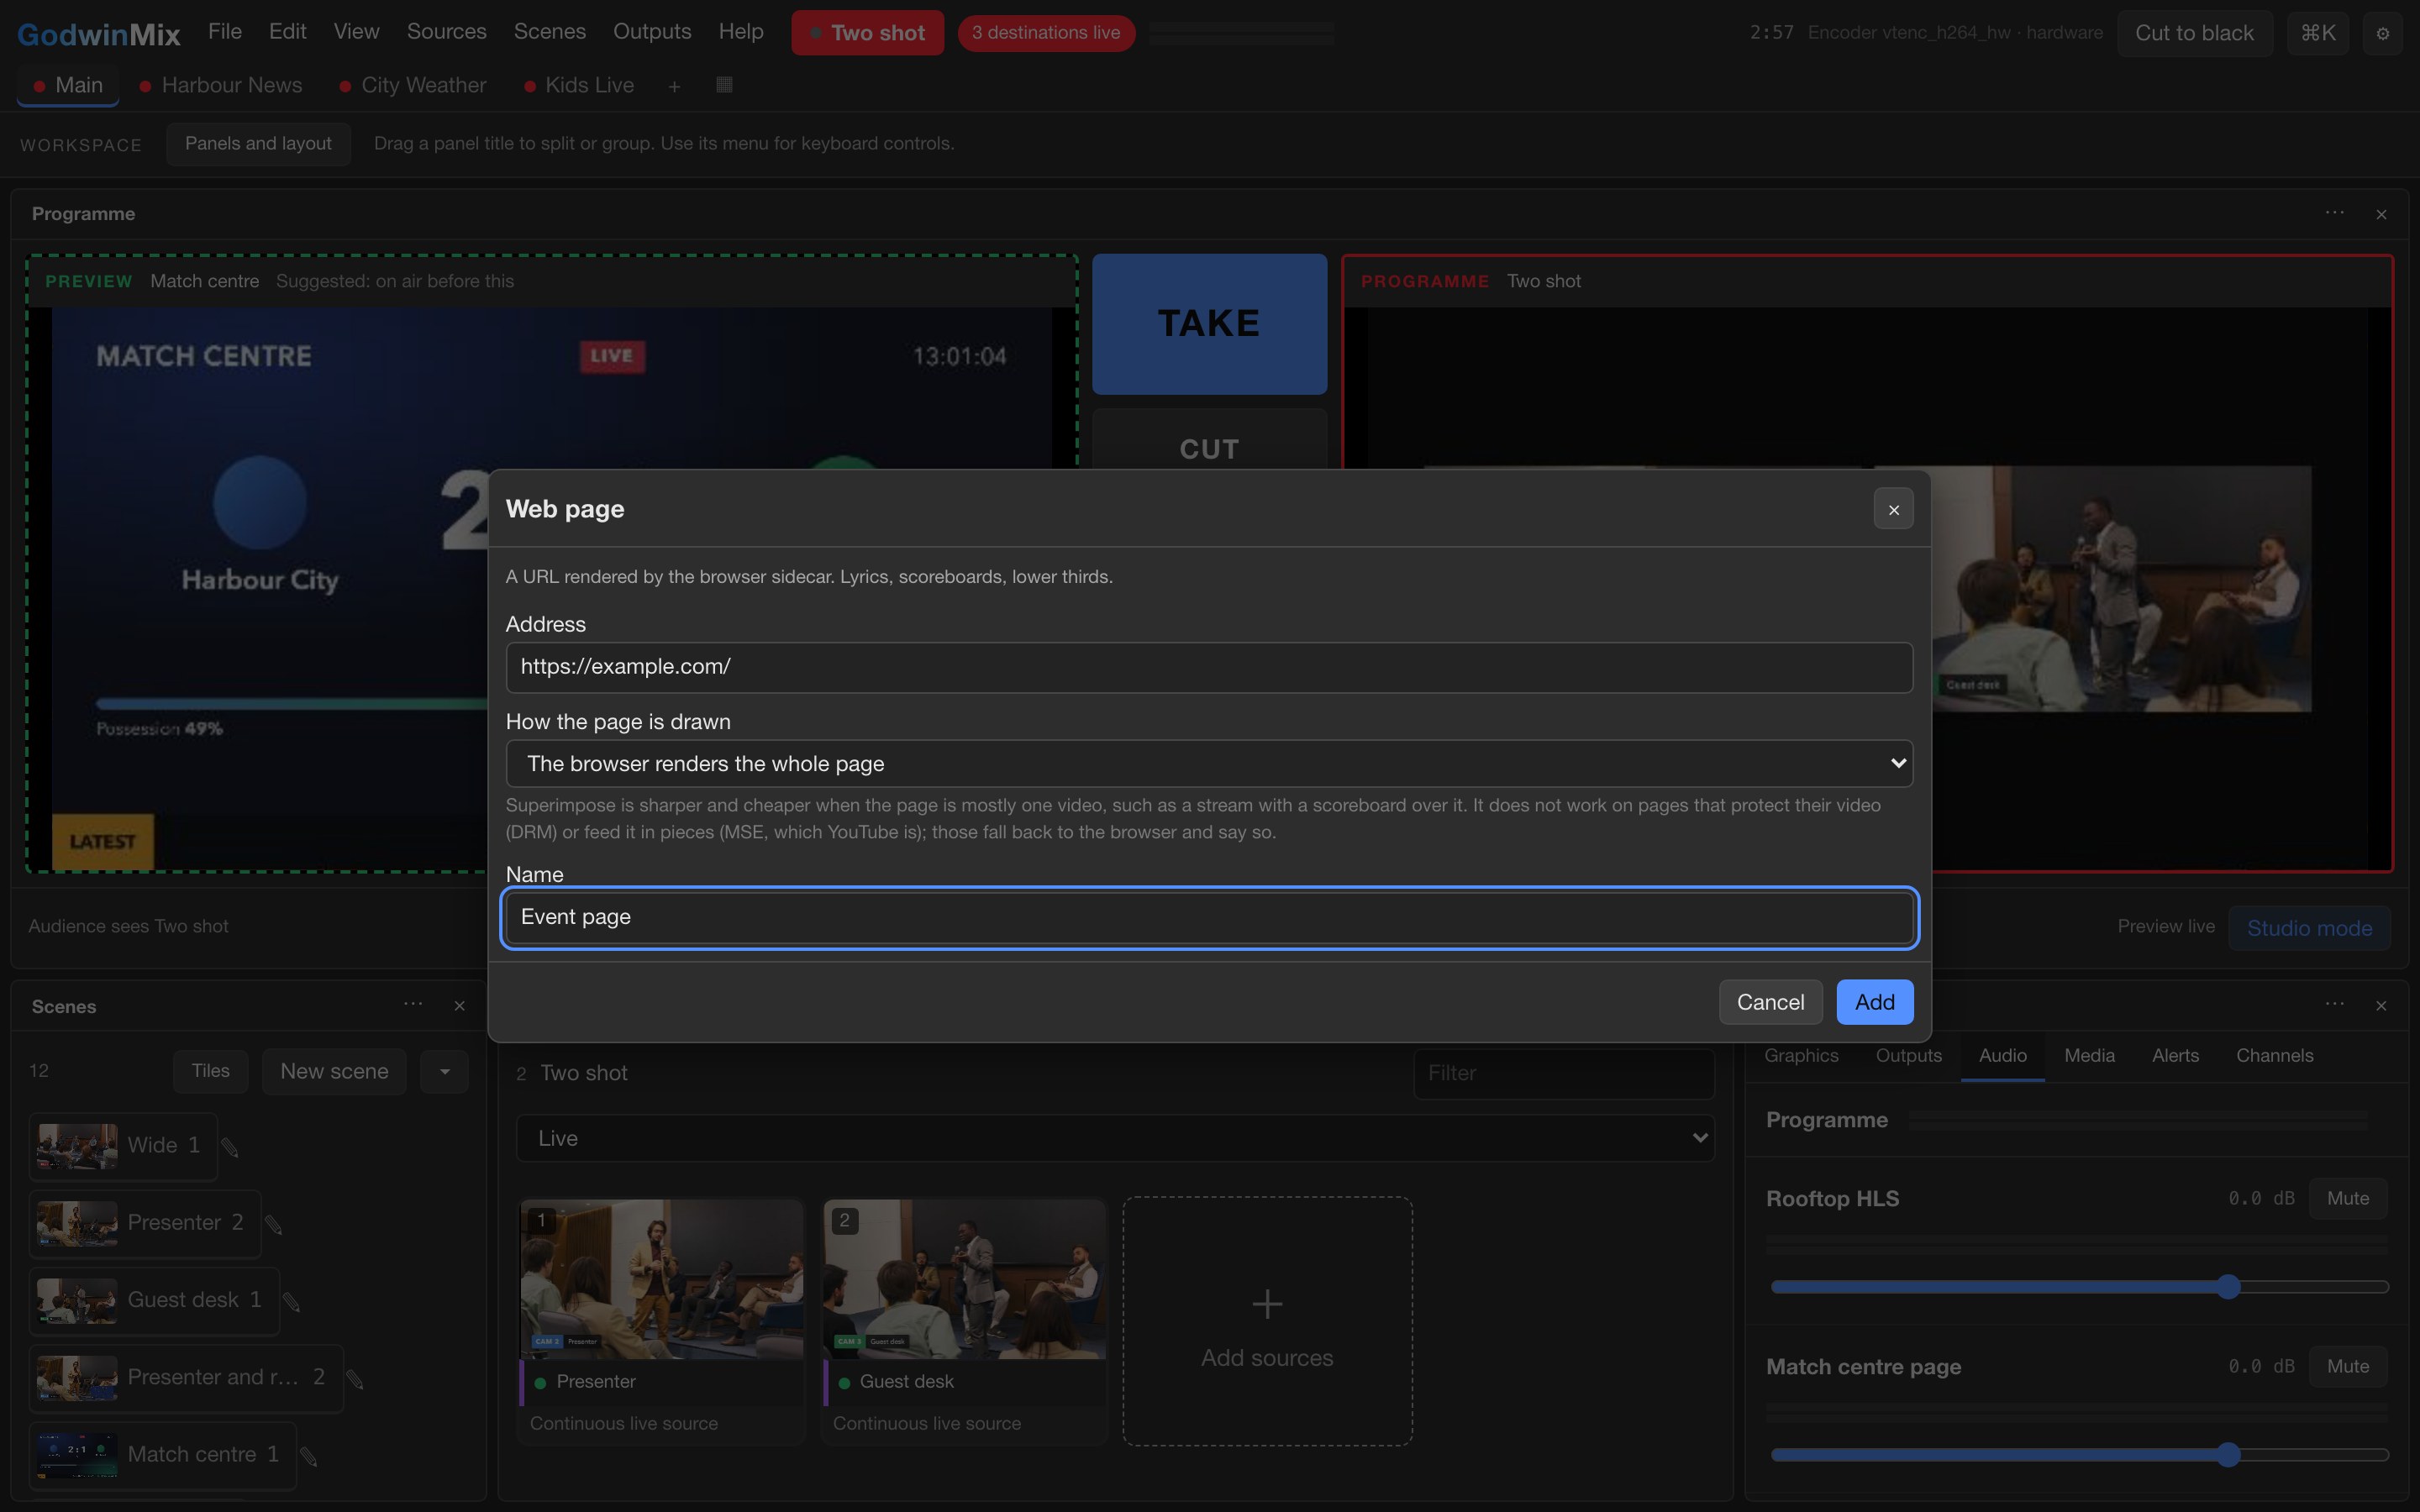Open the grid view icon beside channel tabs
The image size is (2420, 1512).
tap(724, 85)
